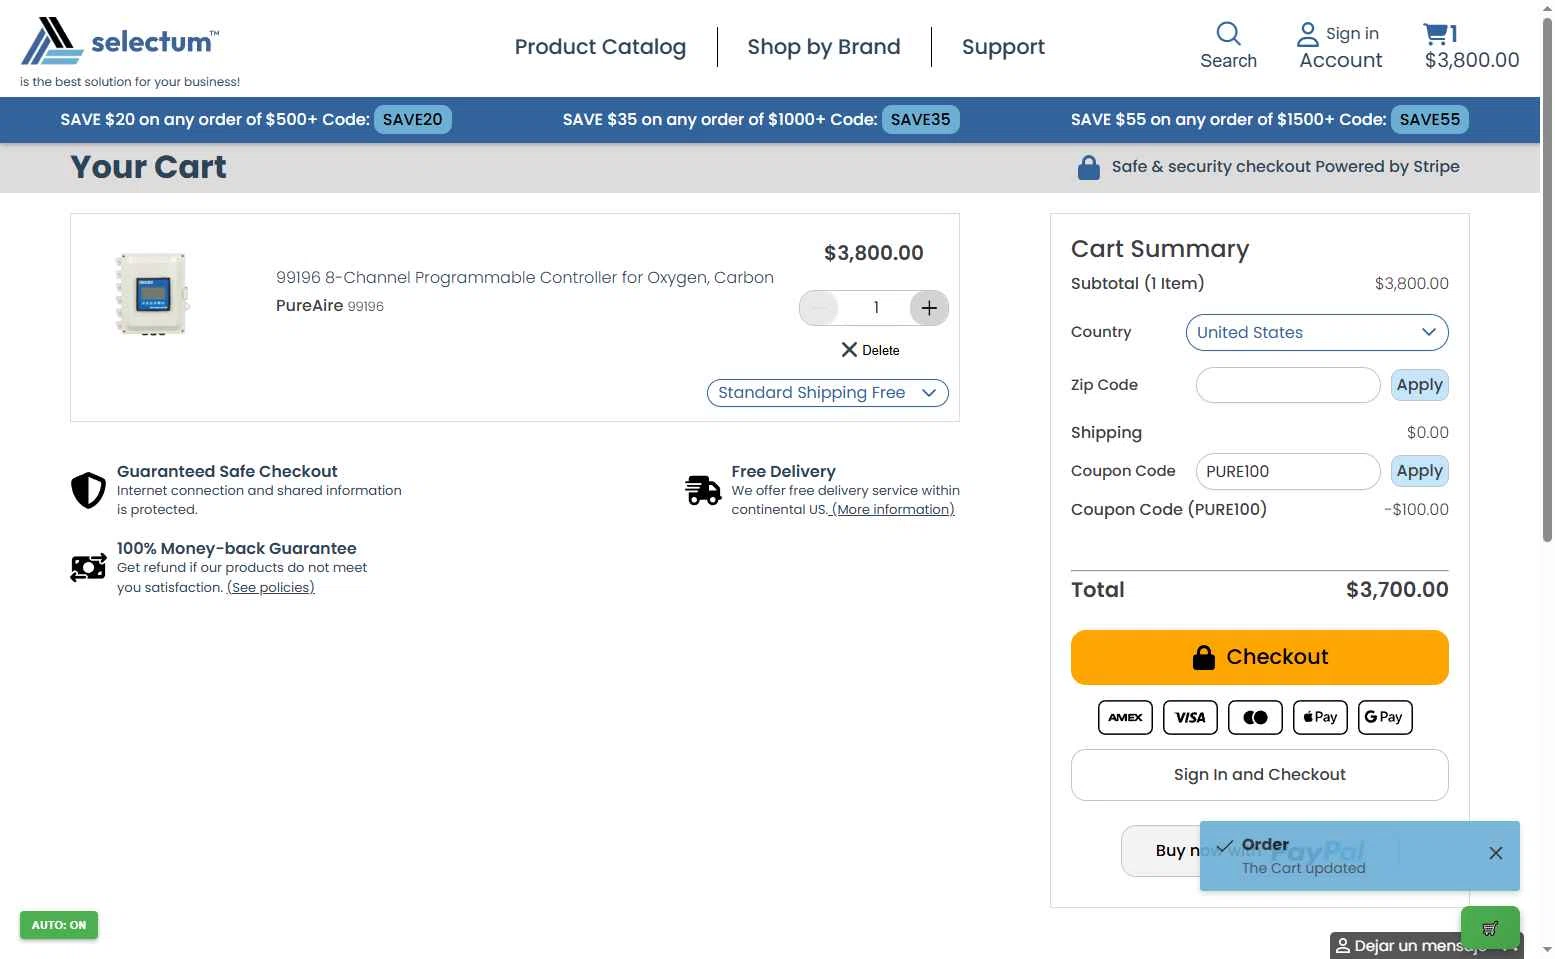Select the AMEX payment icon
The width and height of the screenshot is (1555, 959).
pyautogui.click(x=1125, y=717)
